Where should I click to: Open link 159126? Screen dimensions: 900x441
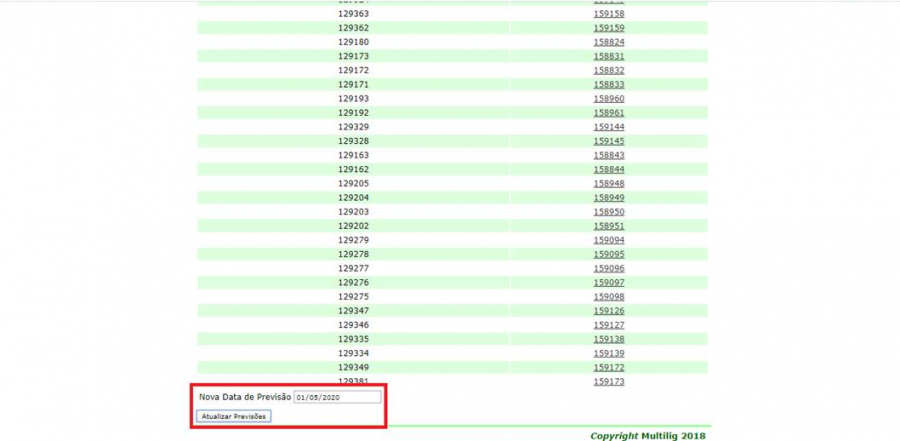pyautogui.click(x=608, y=311)
